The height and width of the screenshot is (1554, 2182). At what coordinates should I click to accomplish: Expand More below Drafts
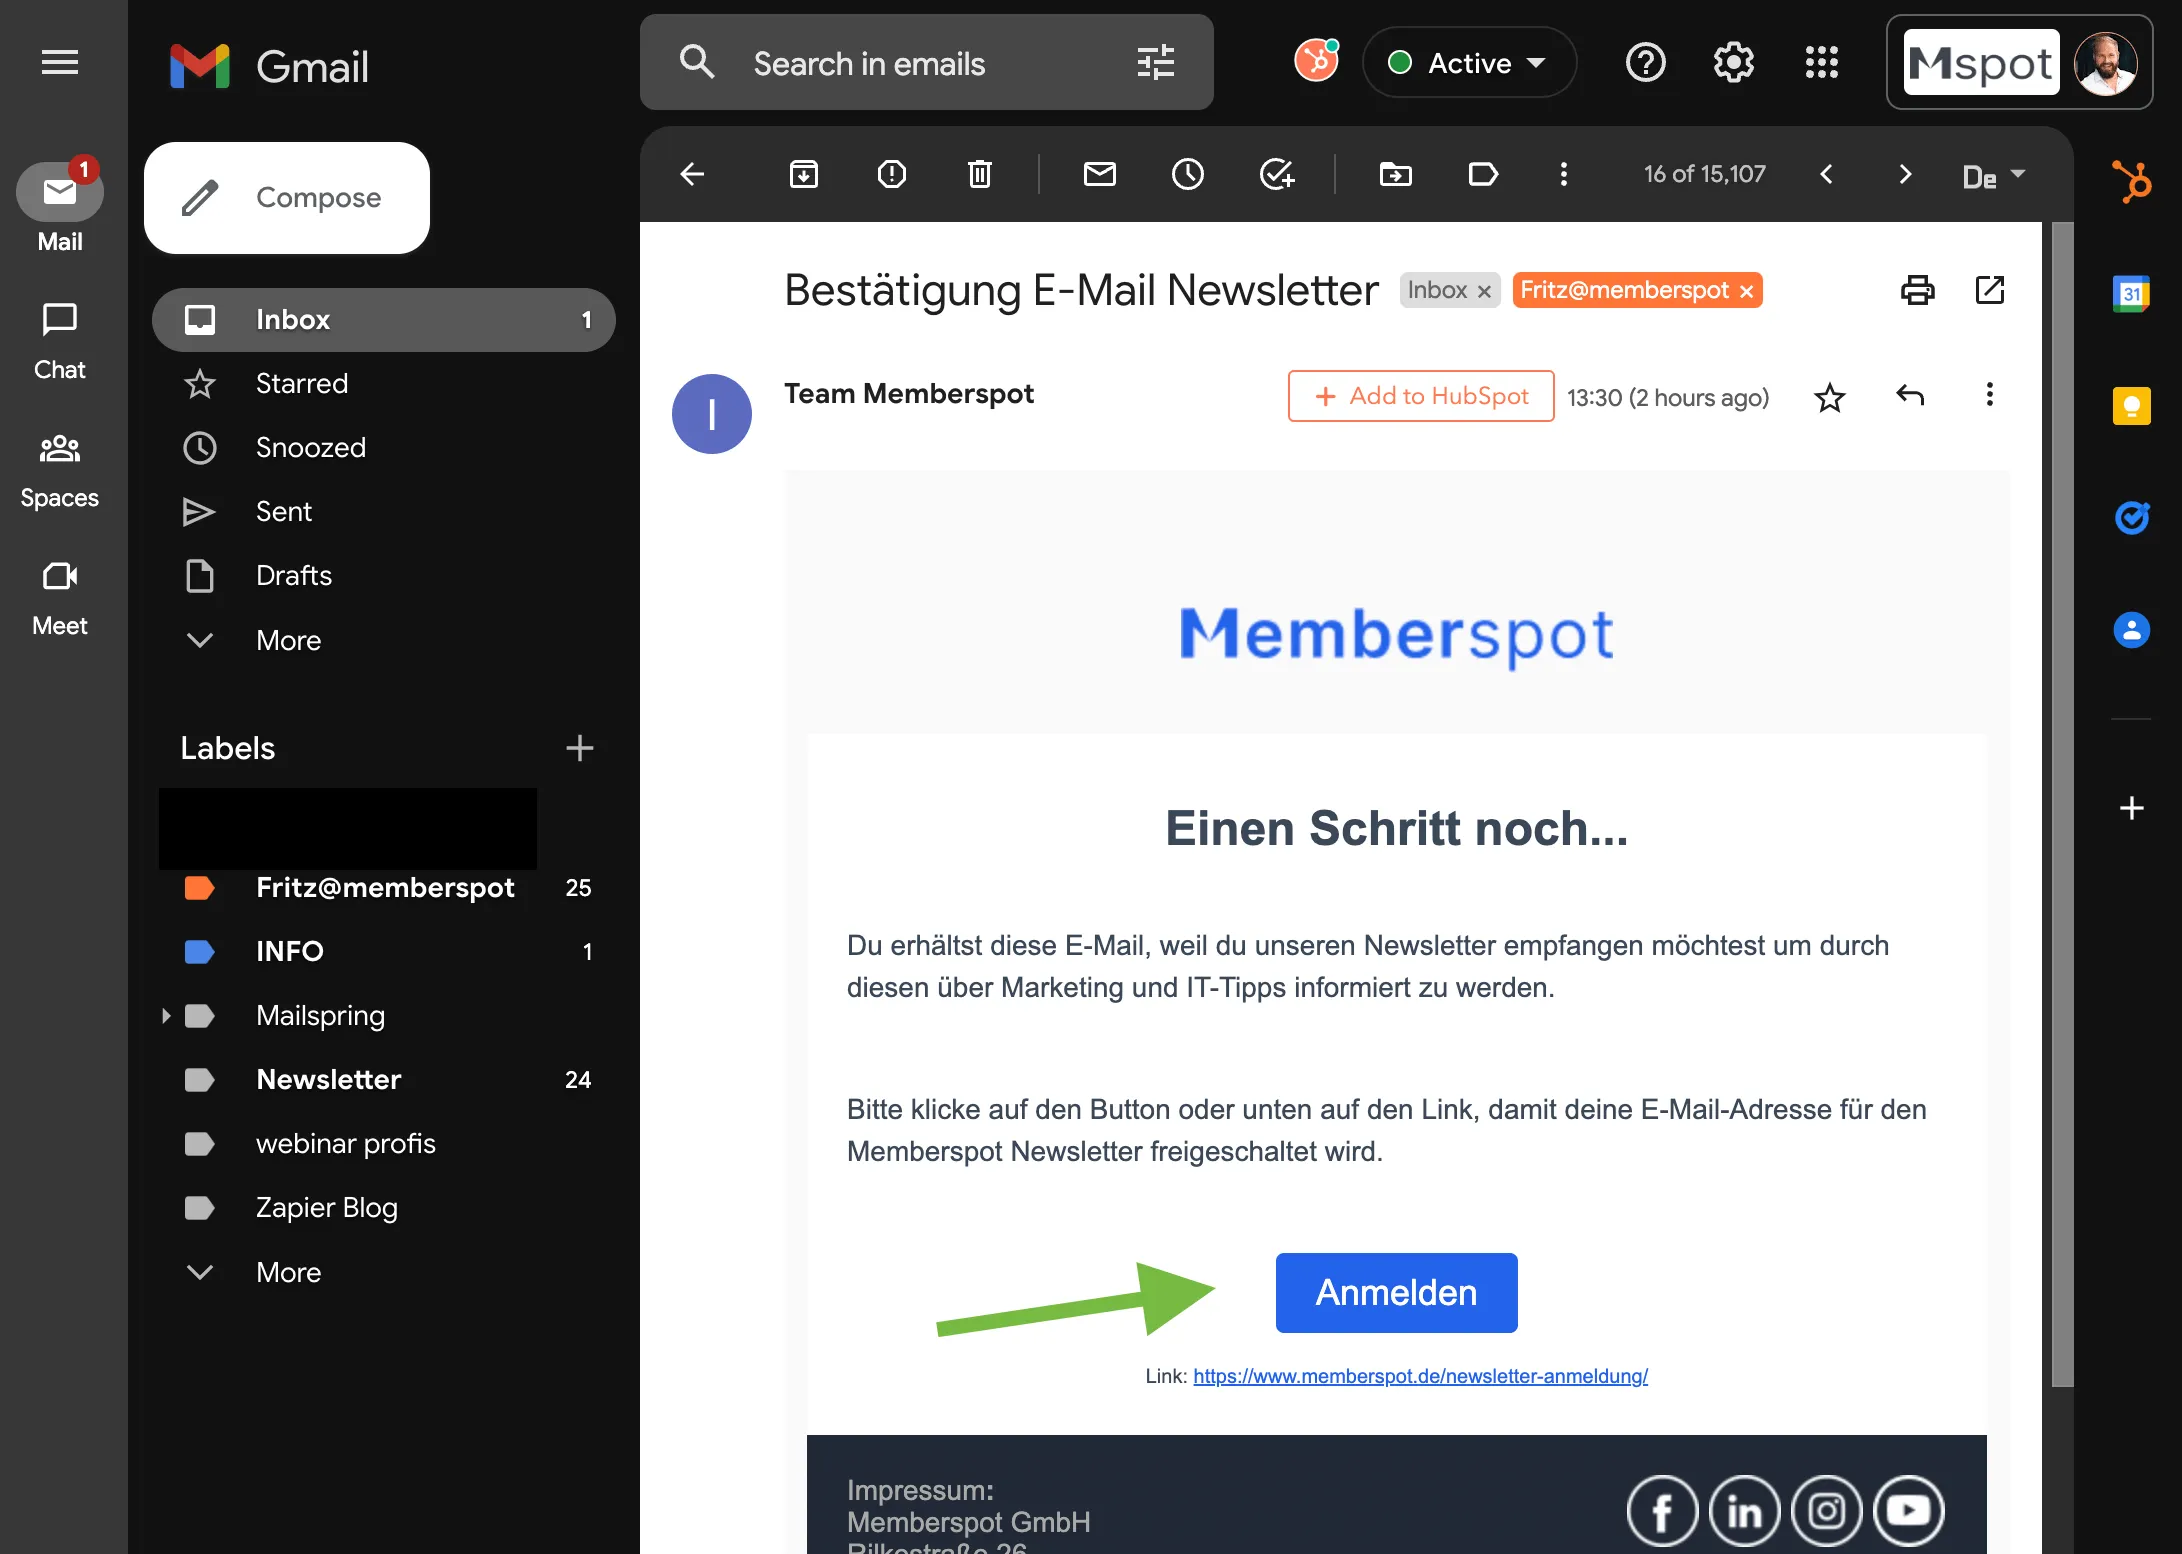coord(288,640)
